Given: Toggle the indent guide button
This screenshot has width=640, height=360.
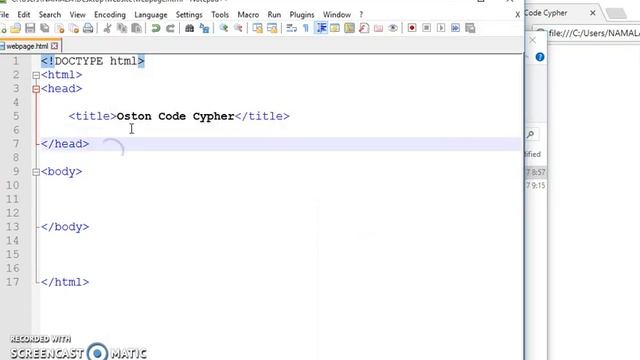Looking at the screenshot, I should (321, 28).
